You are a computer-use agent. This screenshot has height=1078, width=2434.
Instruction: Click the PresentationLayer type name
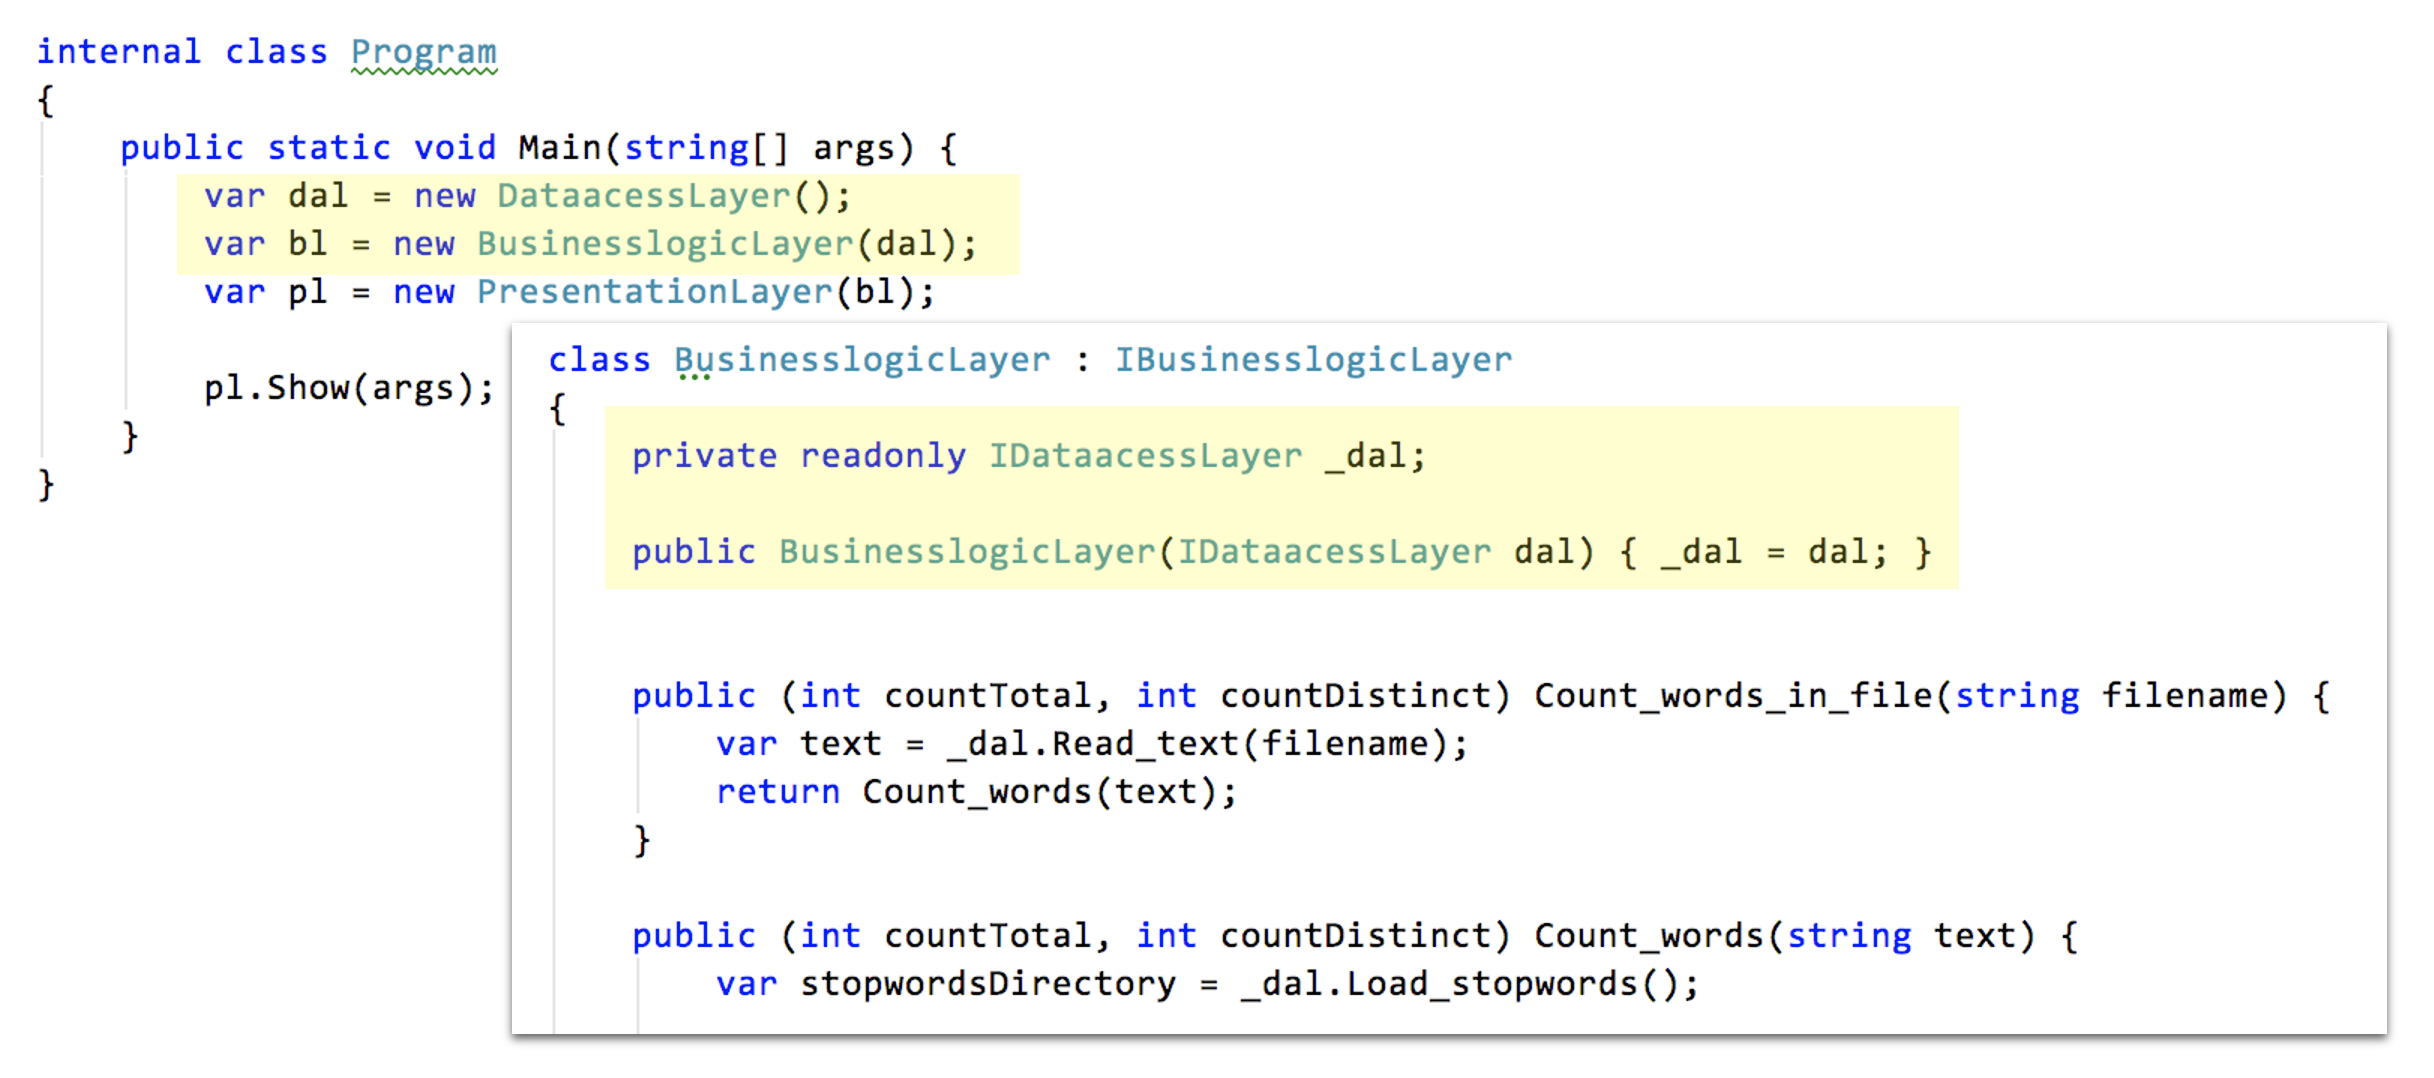click(653, 292)
